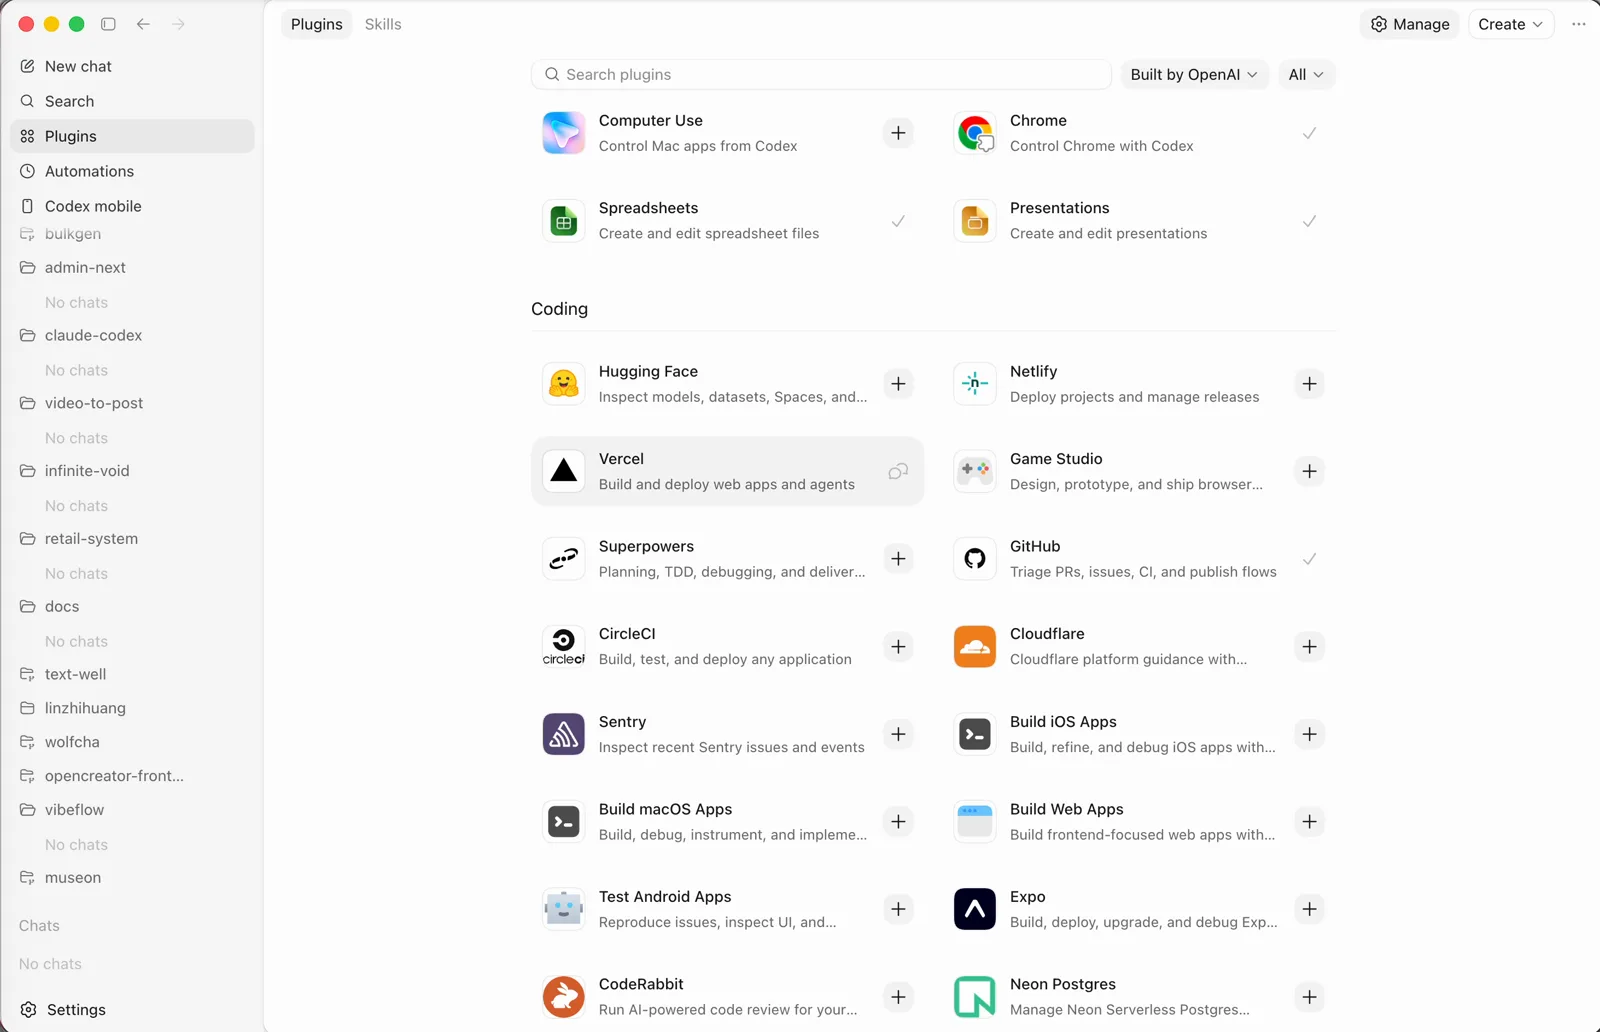Click the Sentry purple logo

tap(564, 734)
